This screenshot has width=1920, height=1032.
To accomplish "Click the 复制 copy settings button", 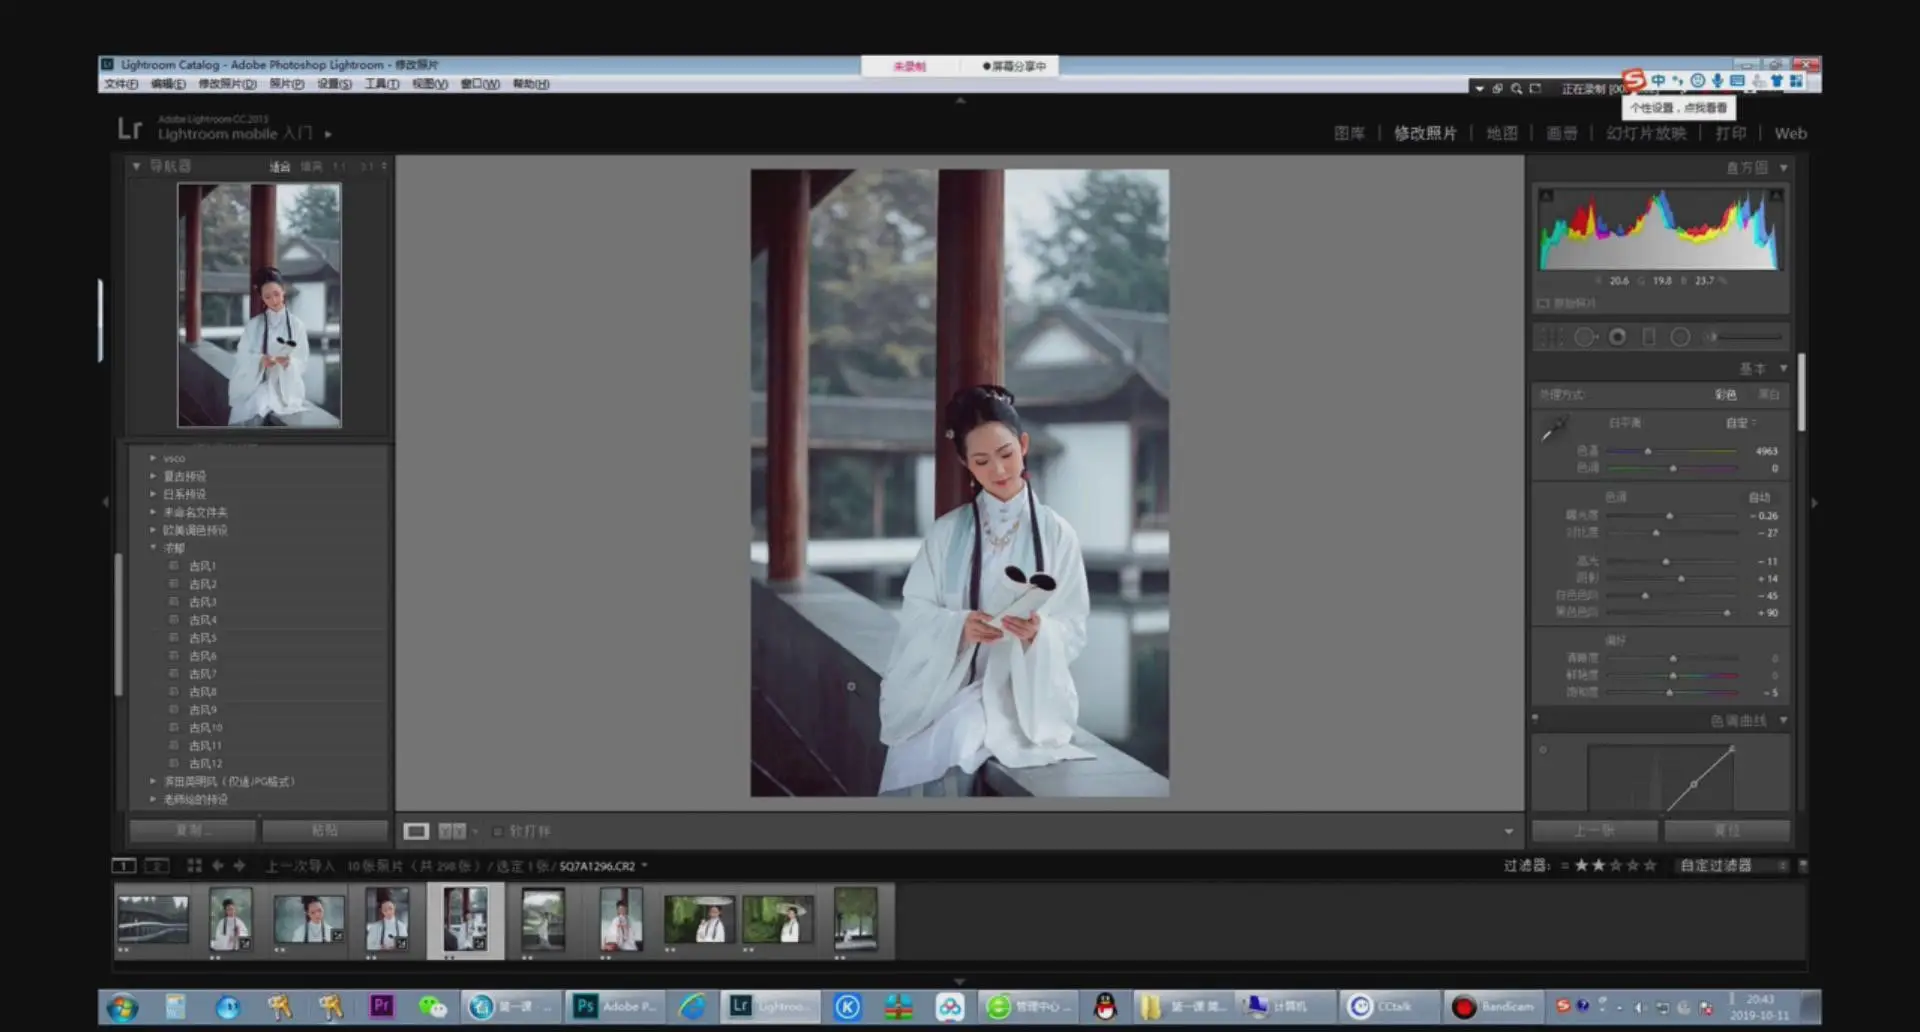I will pyautogui.click(x=192, y=830).
